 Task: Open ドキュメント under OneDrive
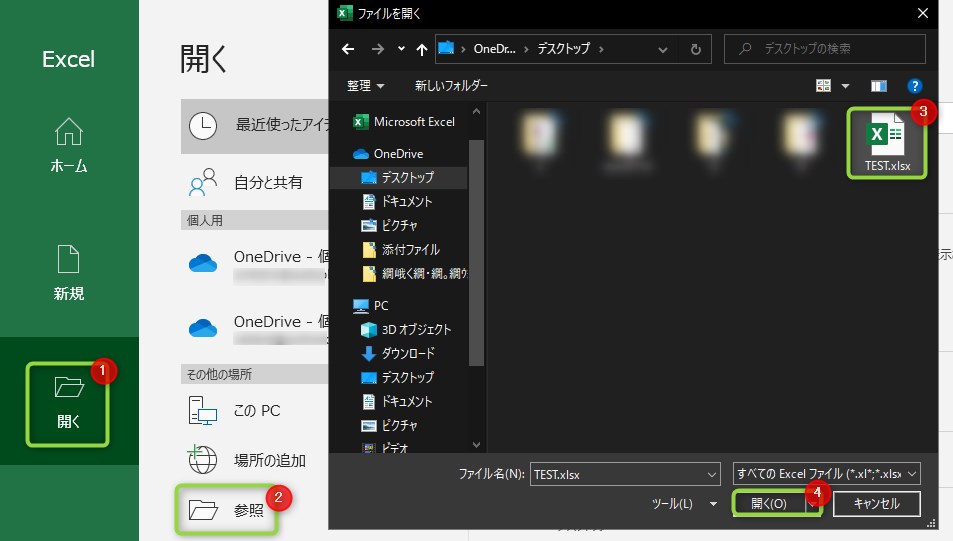[398, 201]
